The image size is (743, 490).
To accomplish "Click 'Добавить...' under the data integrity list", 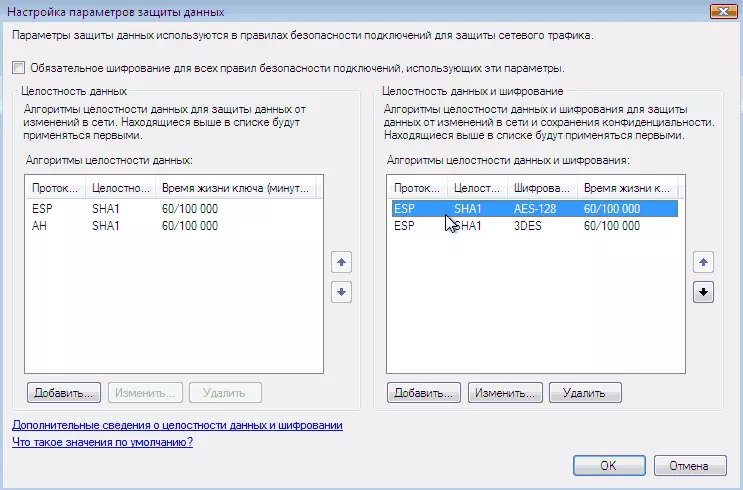I will click(x=65, y=393).
